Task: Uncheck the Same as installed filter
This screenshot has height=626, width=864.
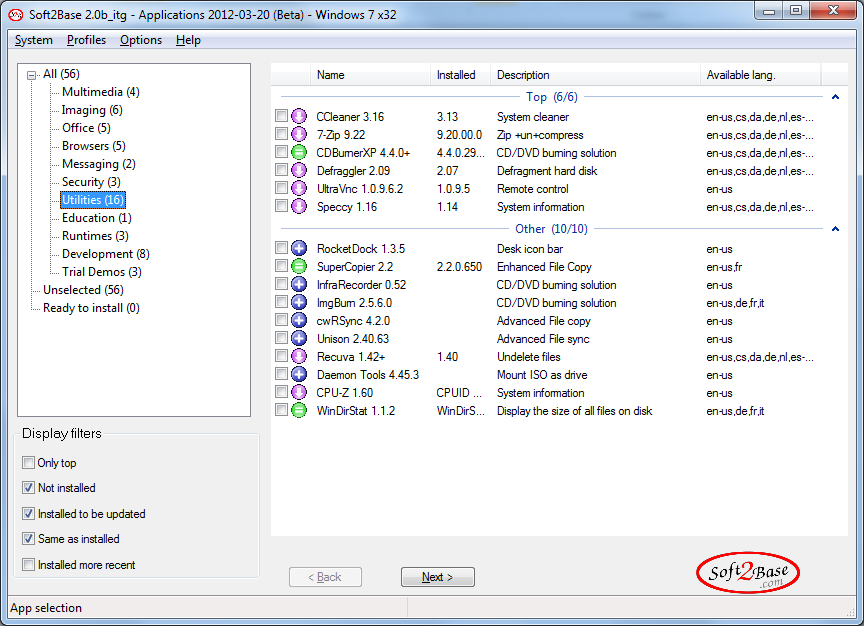Action: 28,538
